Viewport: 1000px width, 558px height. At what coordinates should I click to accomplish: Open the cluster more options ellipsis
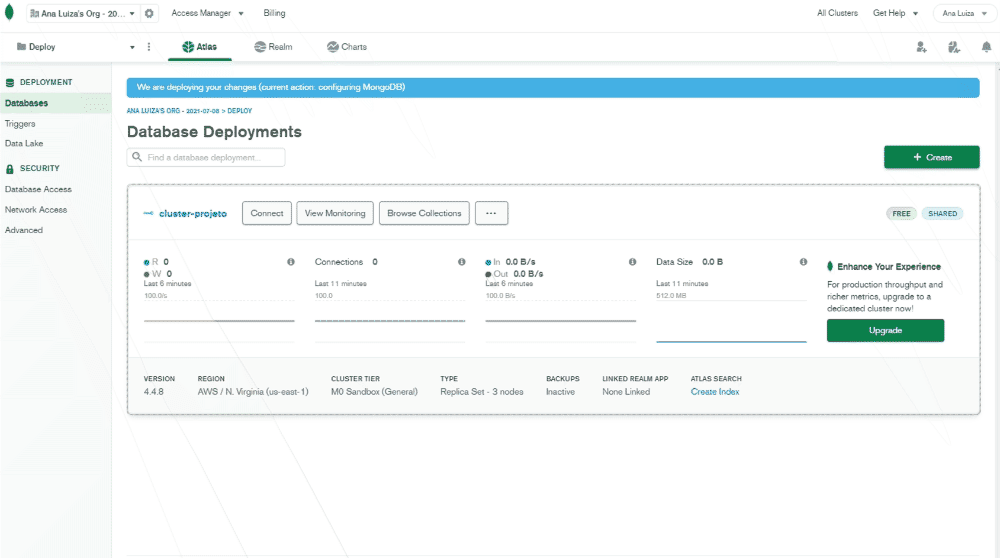tap(491, 213)
